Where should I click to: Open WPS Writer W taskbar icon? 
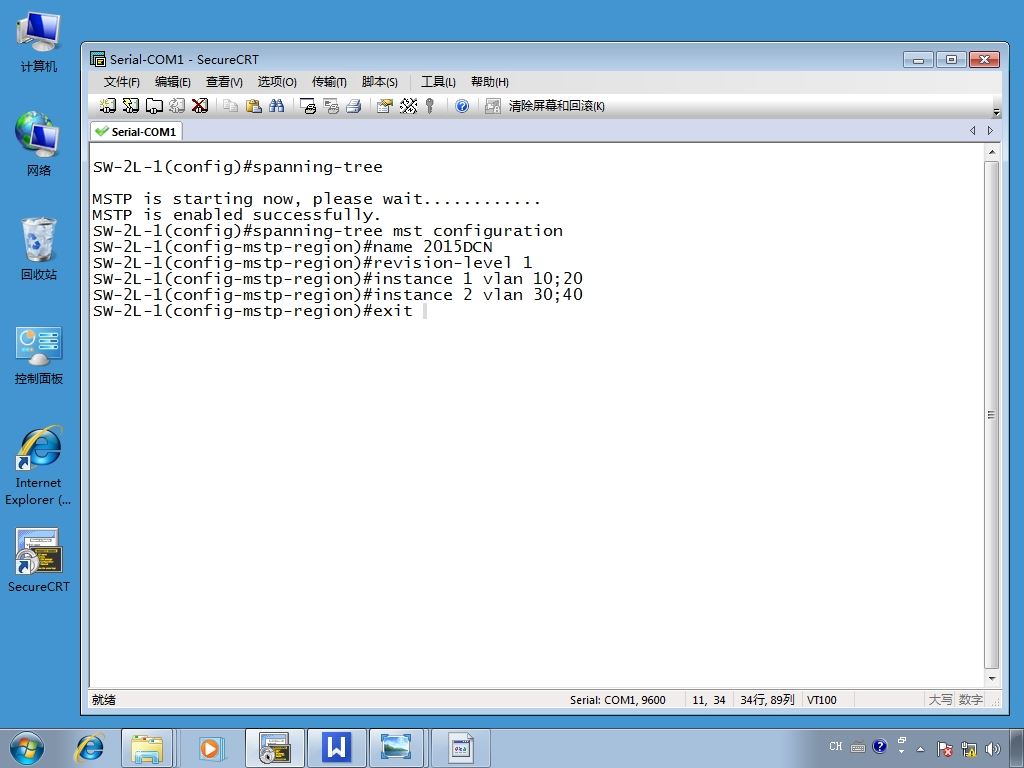click(x=336, y=748)
